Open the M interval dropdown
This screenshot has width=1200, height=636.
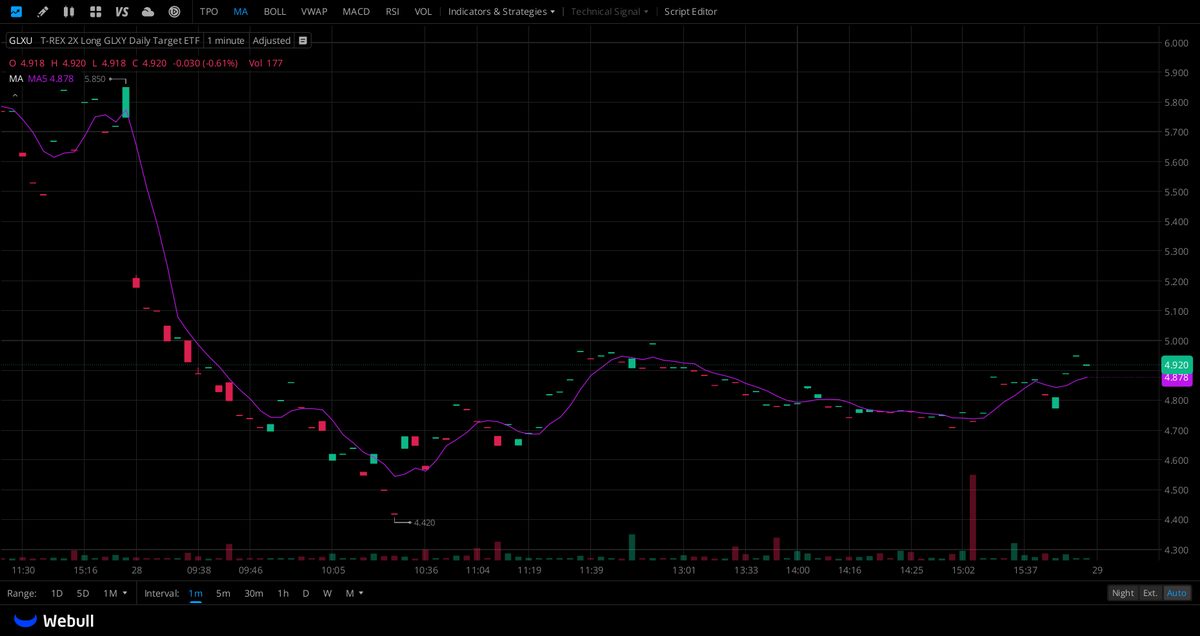[354, 593]
